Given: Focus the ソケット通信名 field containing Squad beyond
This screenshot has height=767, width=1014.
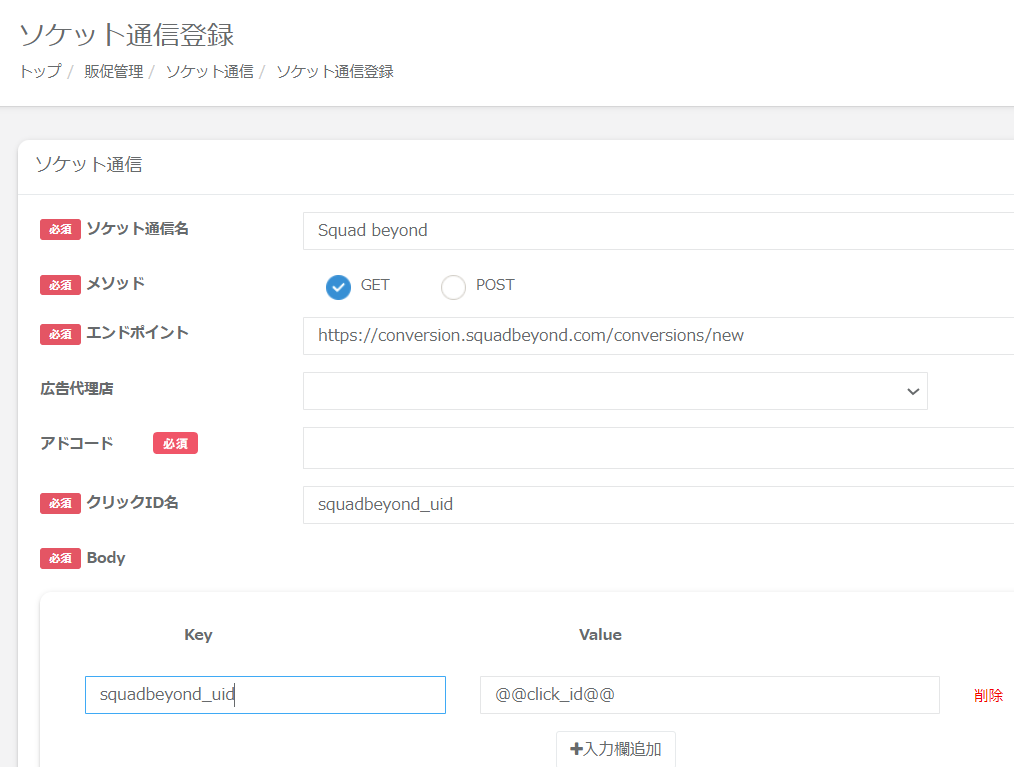Looking at the screenshot, I should pyautogui.click(x=658, y=230).
